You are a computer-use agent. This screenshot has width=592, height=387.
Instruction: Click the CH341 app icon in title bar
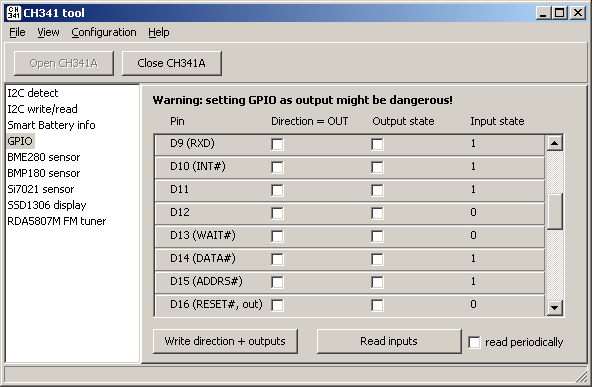click(14, 13)
